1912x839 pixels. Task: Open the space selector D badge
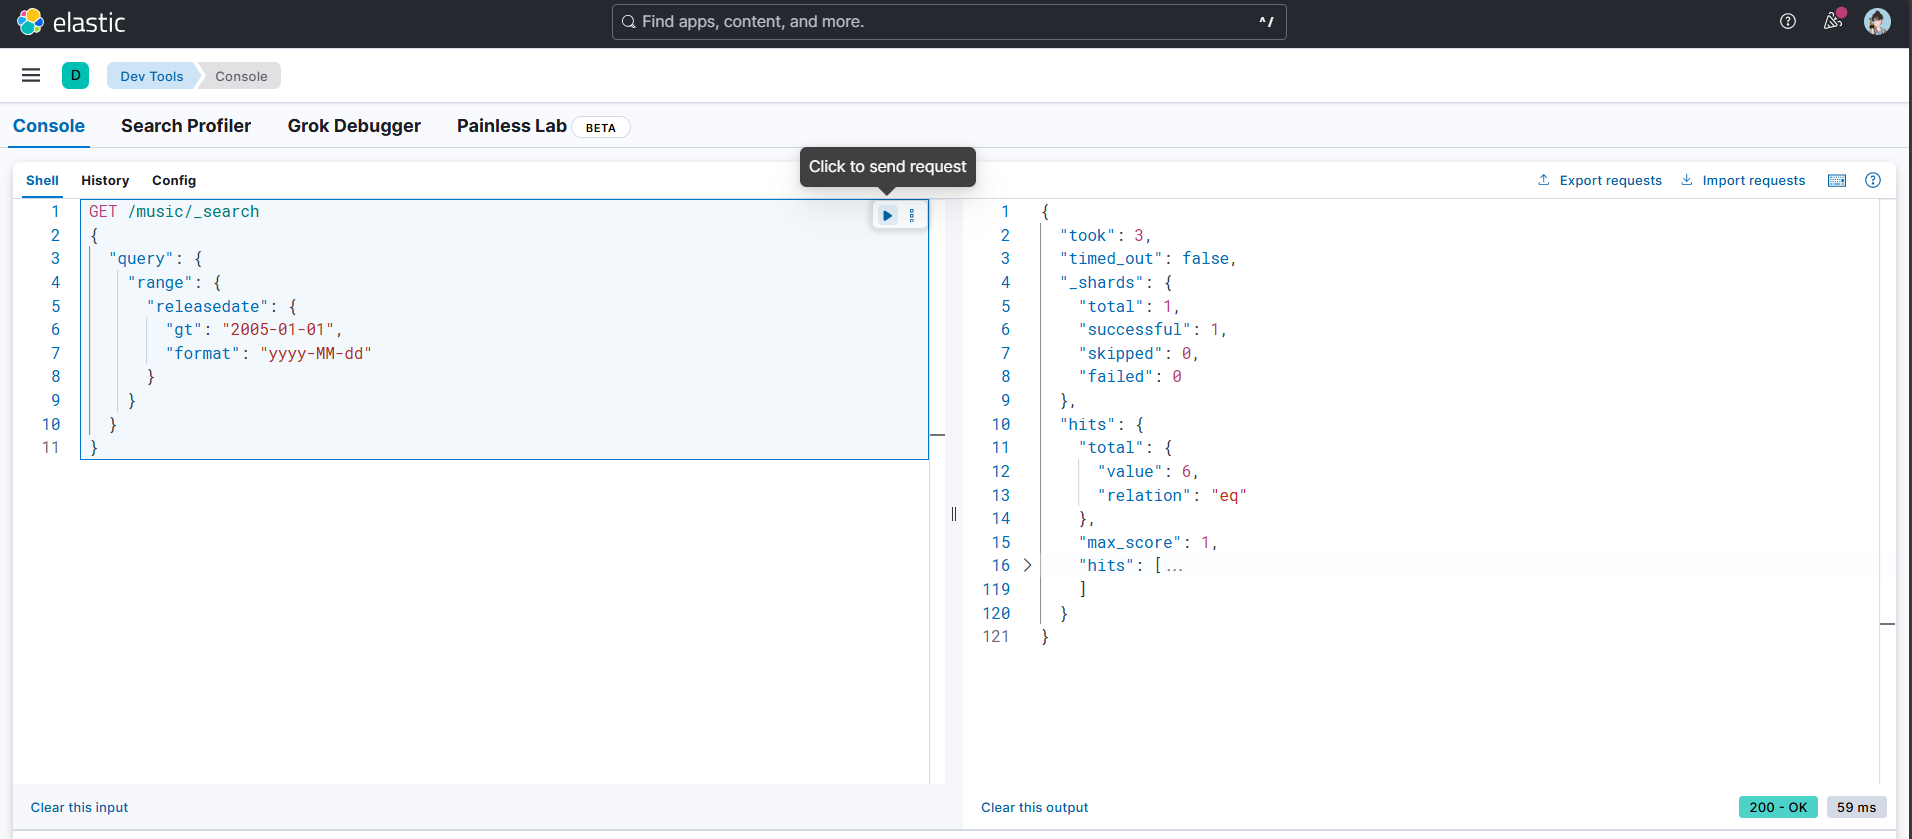tap(75, 75)
